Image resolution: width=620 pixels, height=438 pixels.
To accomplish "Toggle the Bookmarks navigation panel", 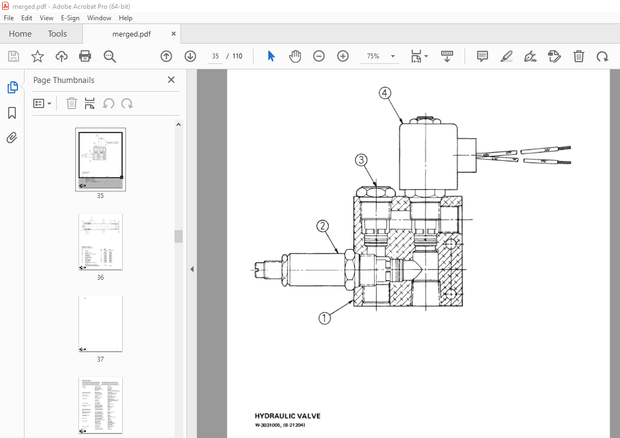I will point(12,113).
